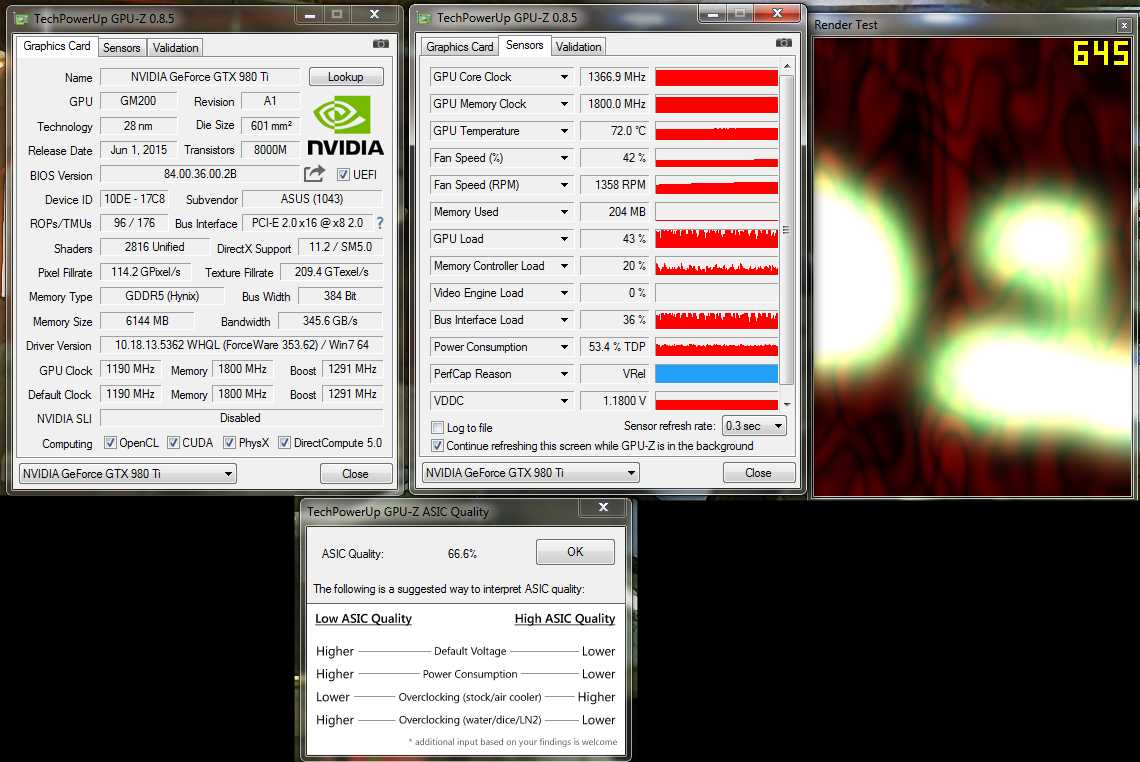Click the screenshot camera icon in Sensors window

pyautogui.click(x=783, y=44)
